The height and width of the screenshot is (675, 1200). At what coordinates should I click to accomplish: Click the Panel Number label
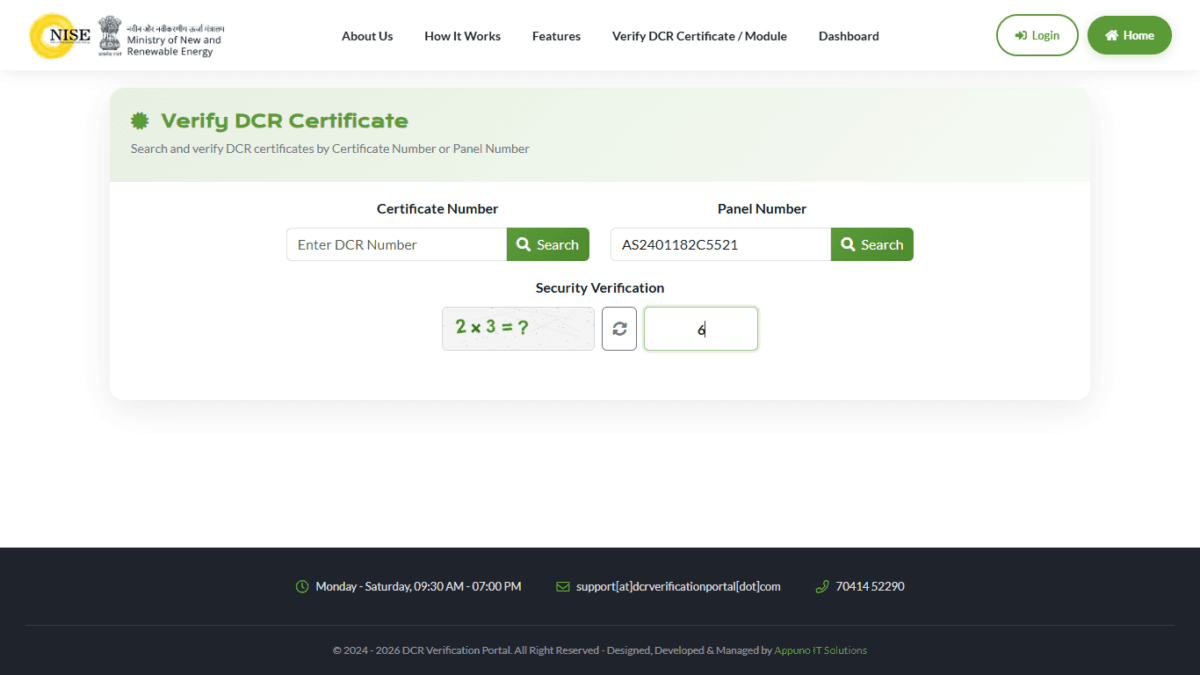click(762, 209)
